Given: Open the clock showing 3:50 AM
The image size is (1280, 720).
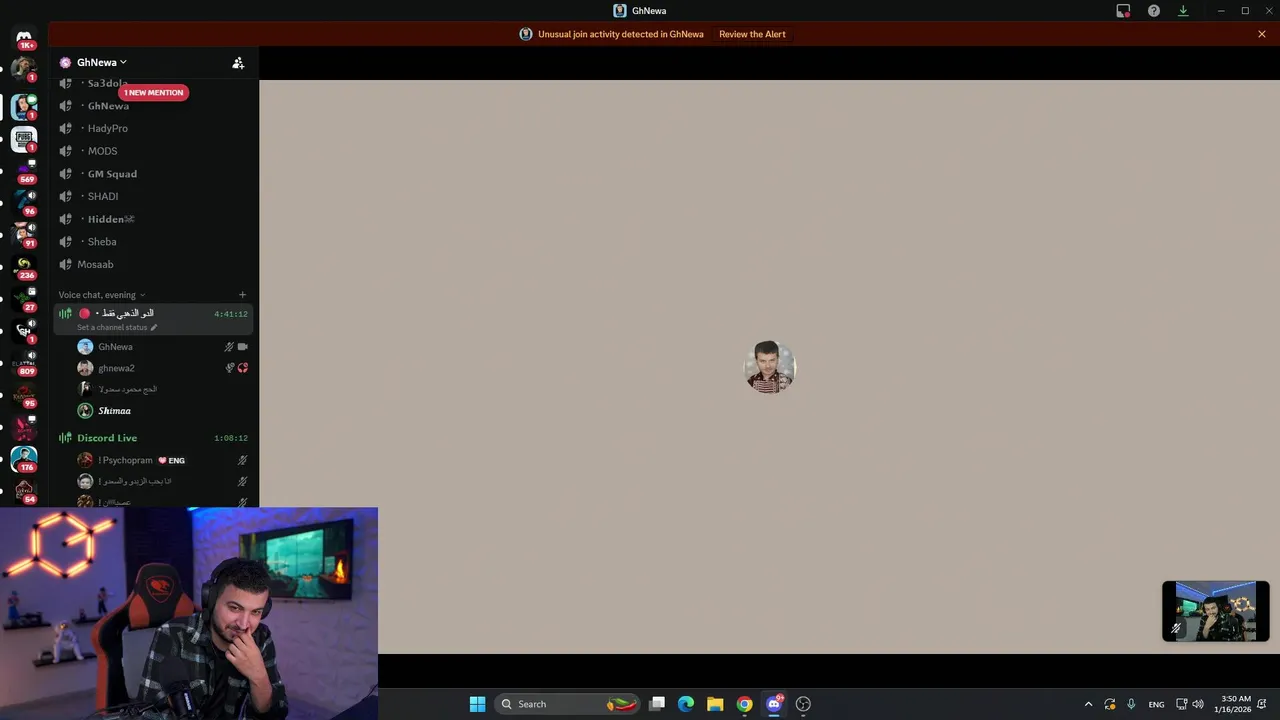Looking at the screenshot, I should pyautogui.click(x=1232, y=704).
